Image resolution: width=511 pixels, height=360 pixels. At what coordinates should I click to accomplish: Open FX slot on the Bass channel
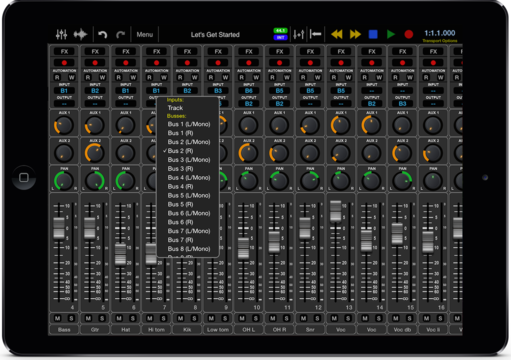coord(64,51)
